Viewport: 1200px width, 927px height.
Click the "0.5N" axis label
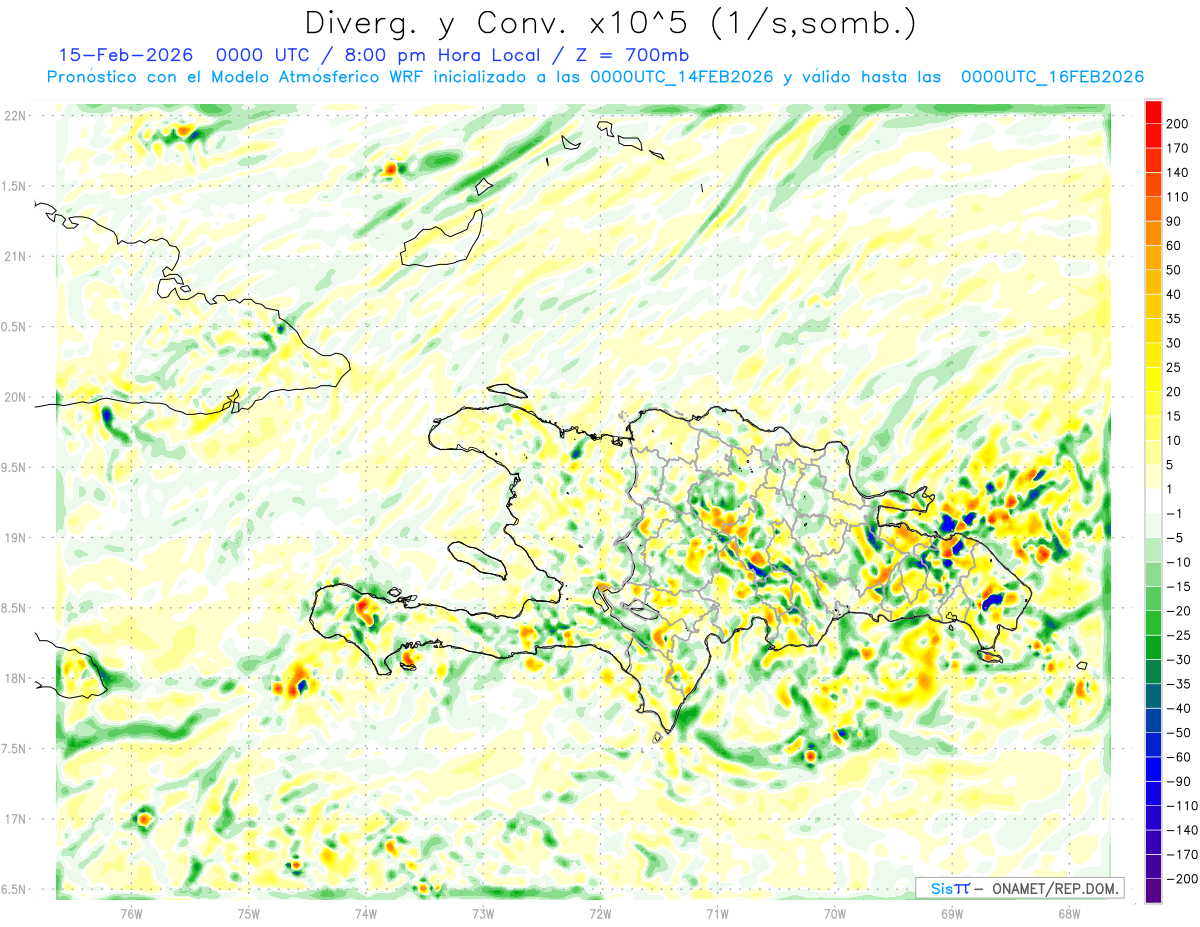13,327
